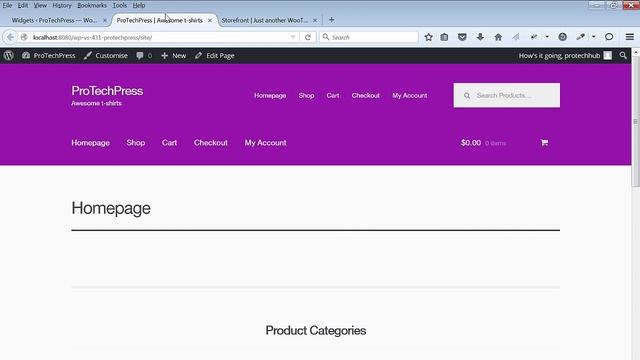Open the Edit menu
640x360 pixels.
coord(23,5)
